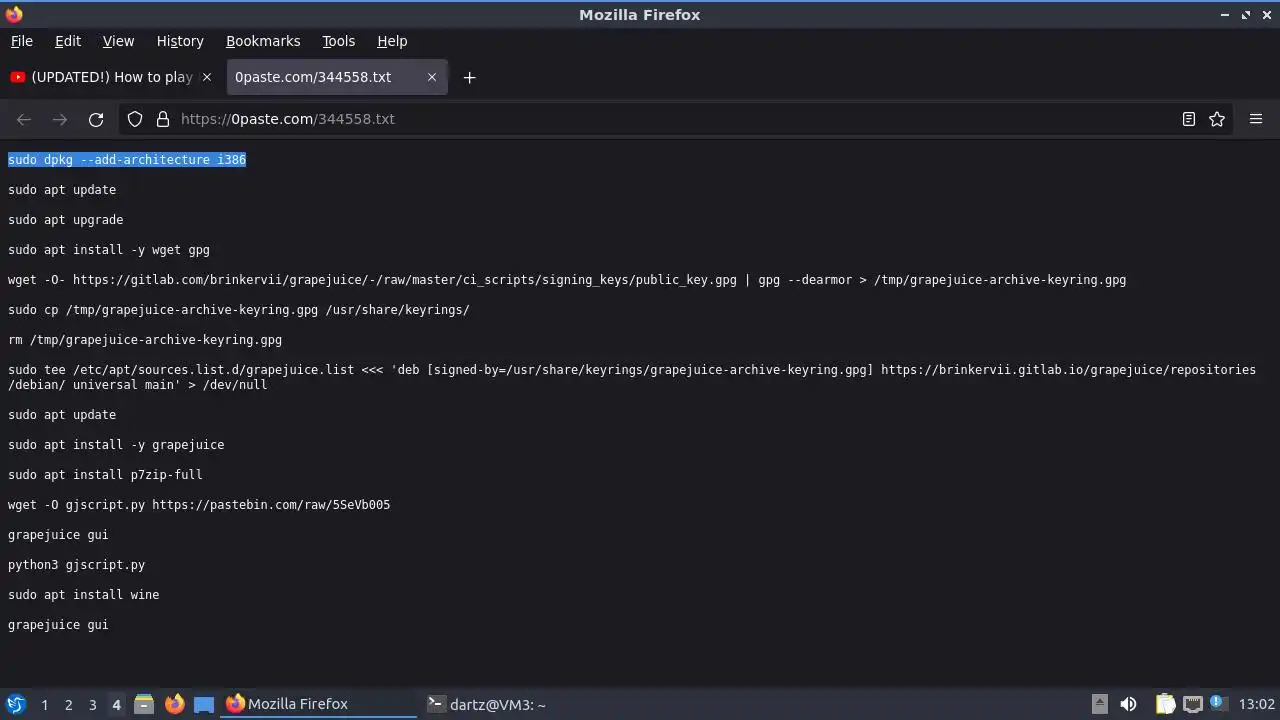The image size is (1280, 720).
Task: Click the 'sudo tee /etc/apt/sources.list.d' line
Action: [632, 377]
